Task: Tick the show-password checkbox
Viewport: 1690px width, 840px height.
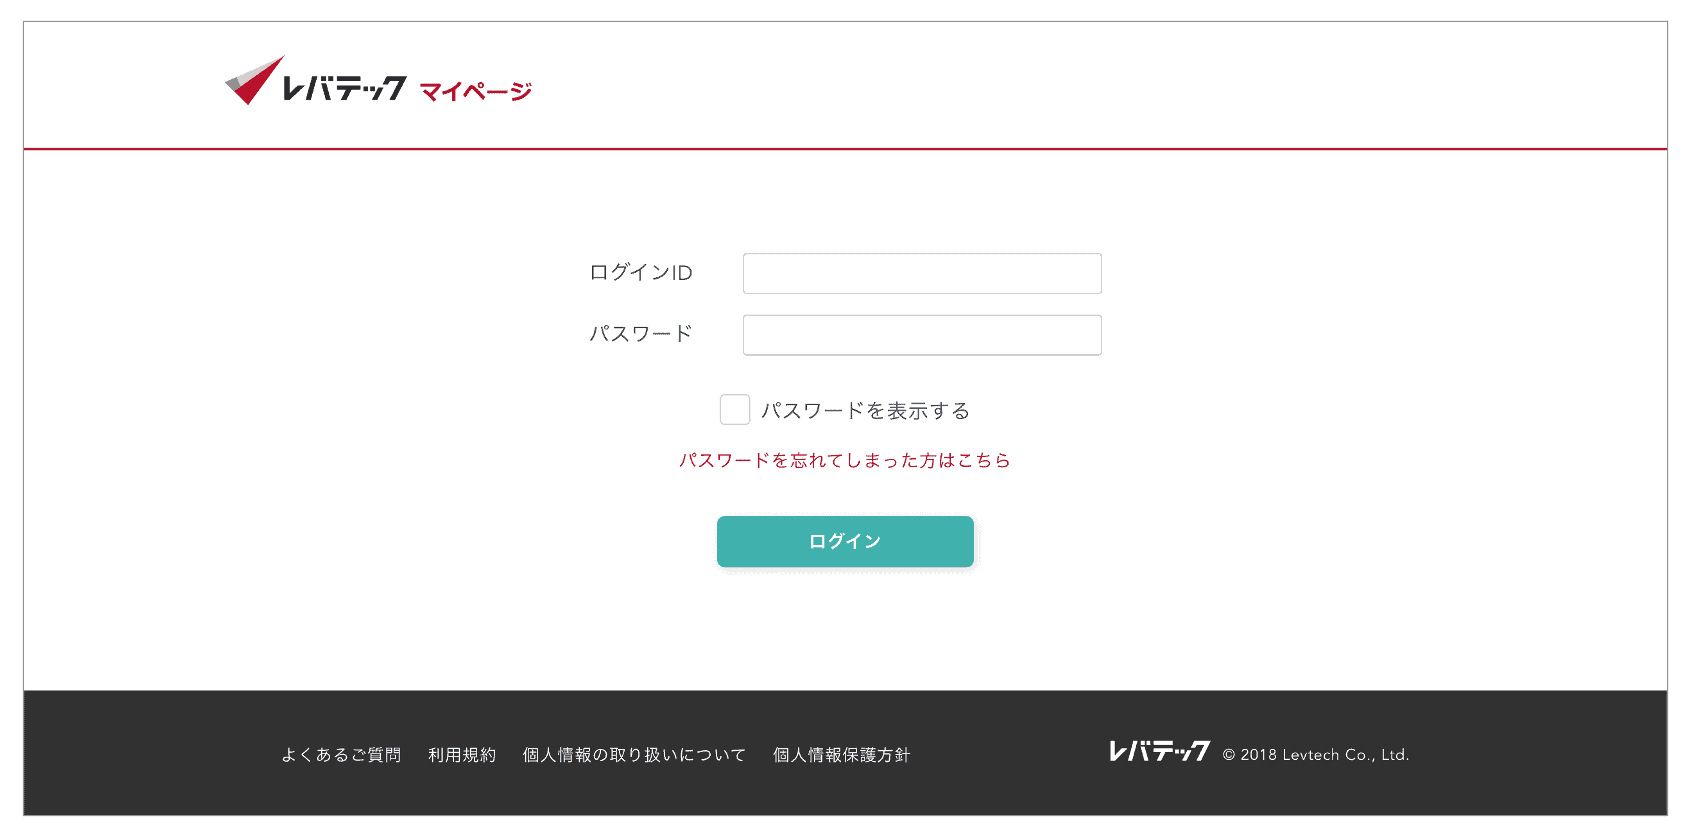Action: pyautogui.click(x=735, y=409)
